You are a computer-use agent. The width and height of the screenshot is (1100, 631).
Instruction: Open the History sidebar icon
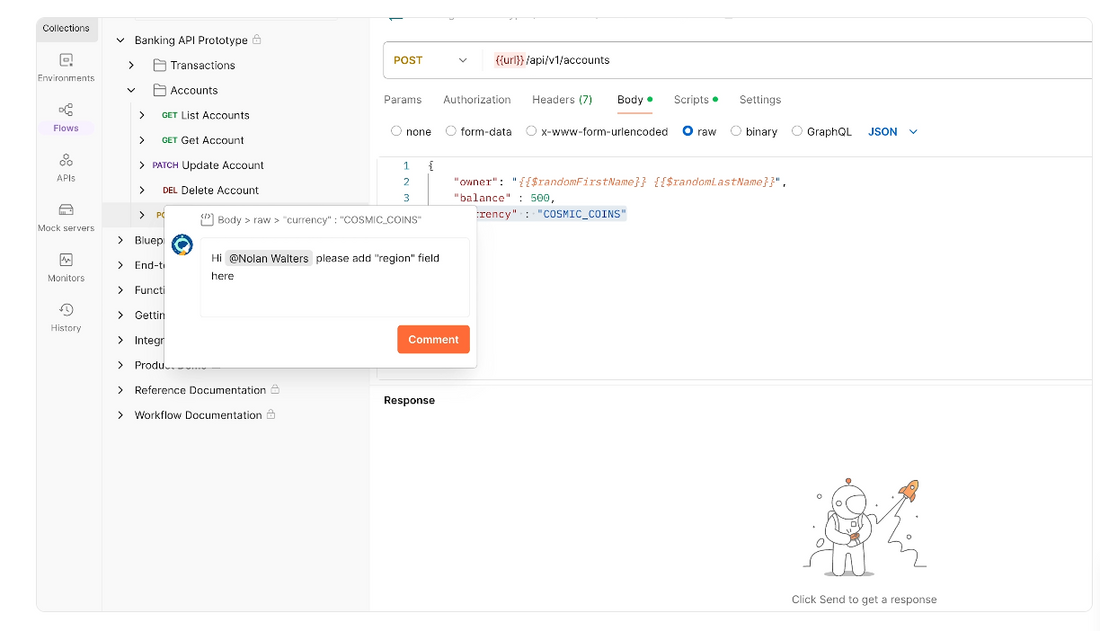66,316
